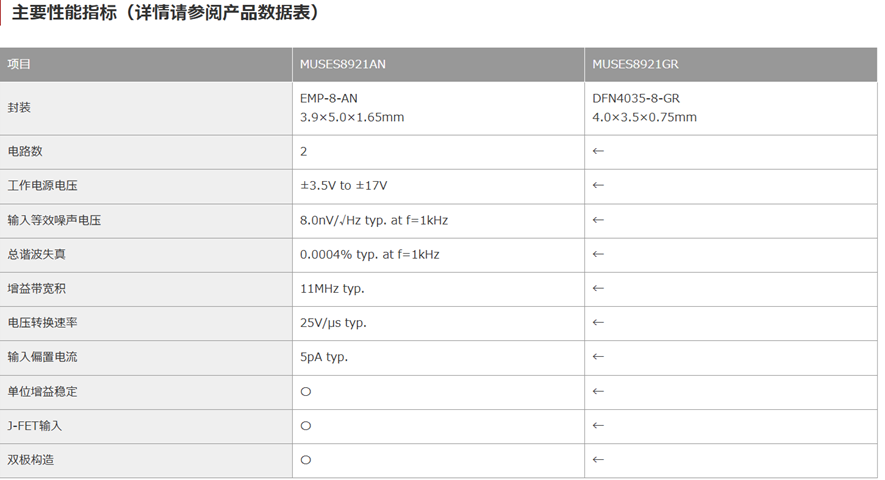Click the left arrow in 增益带宽积 row
The image size is (885, 480).
(x=599, y=288)
